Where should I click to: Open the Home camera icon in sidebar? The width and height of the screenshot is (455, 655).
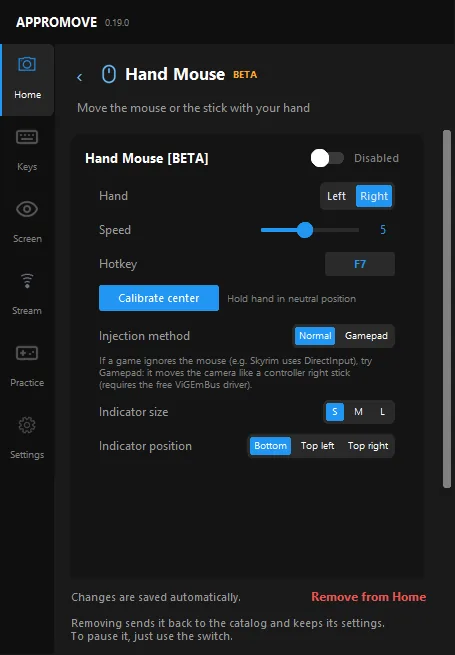27,64
